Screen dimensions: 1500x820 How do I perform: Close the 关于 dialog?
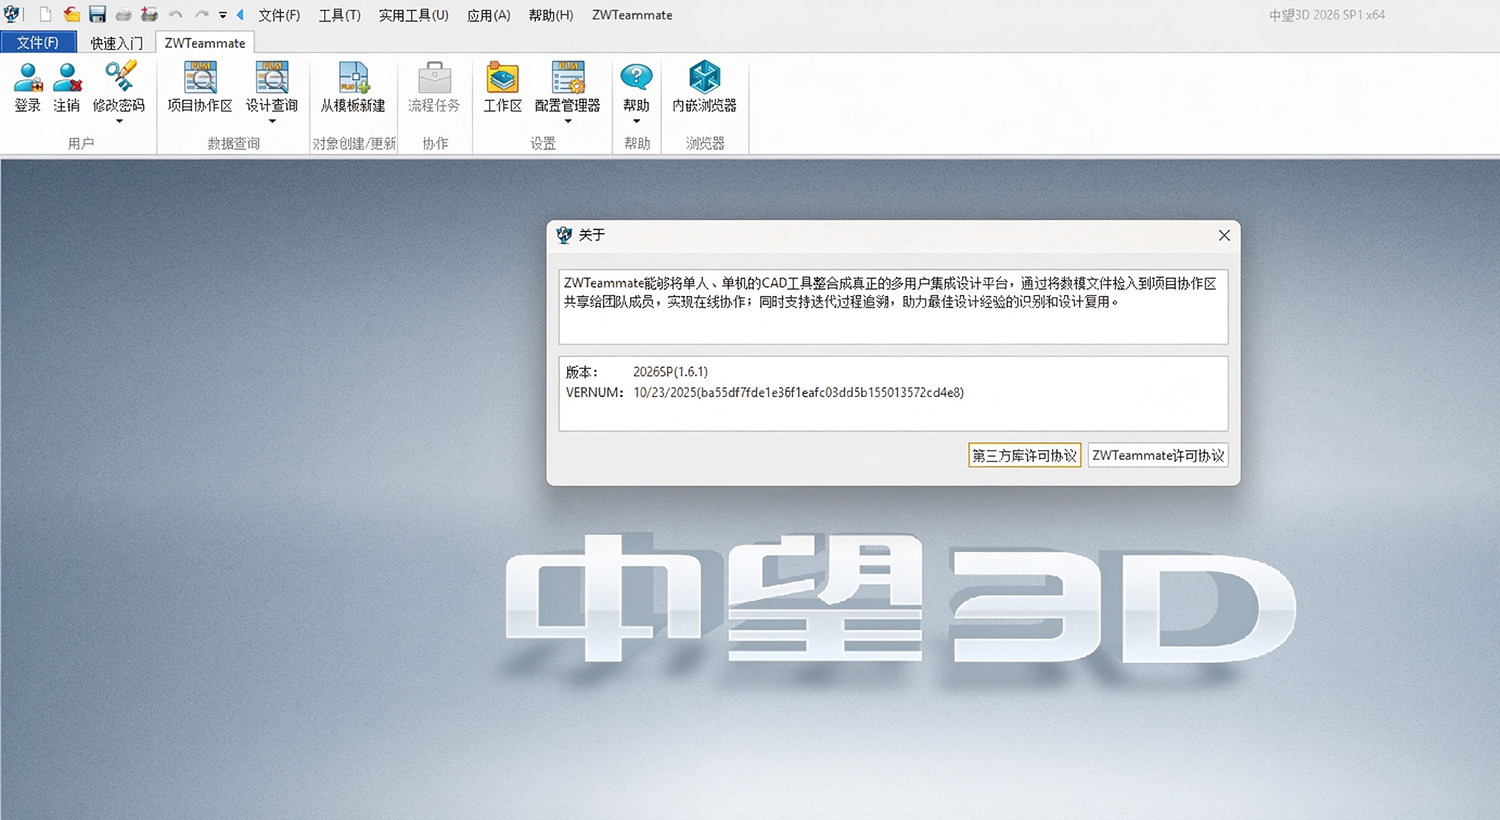pyautogui.click(x=1224, y=235)
